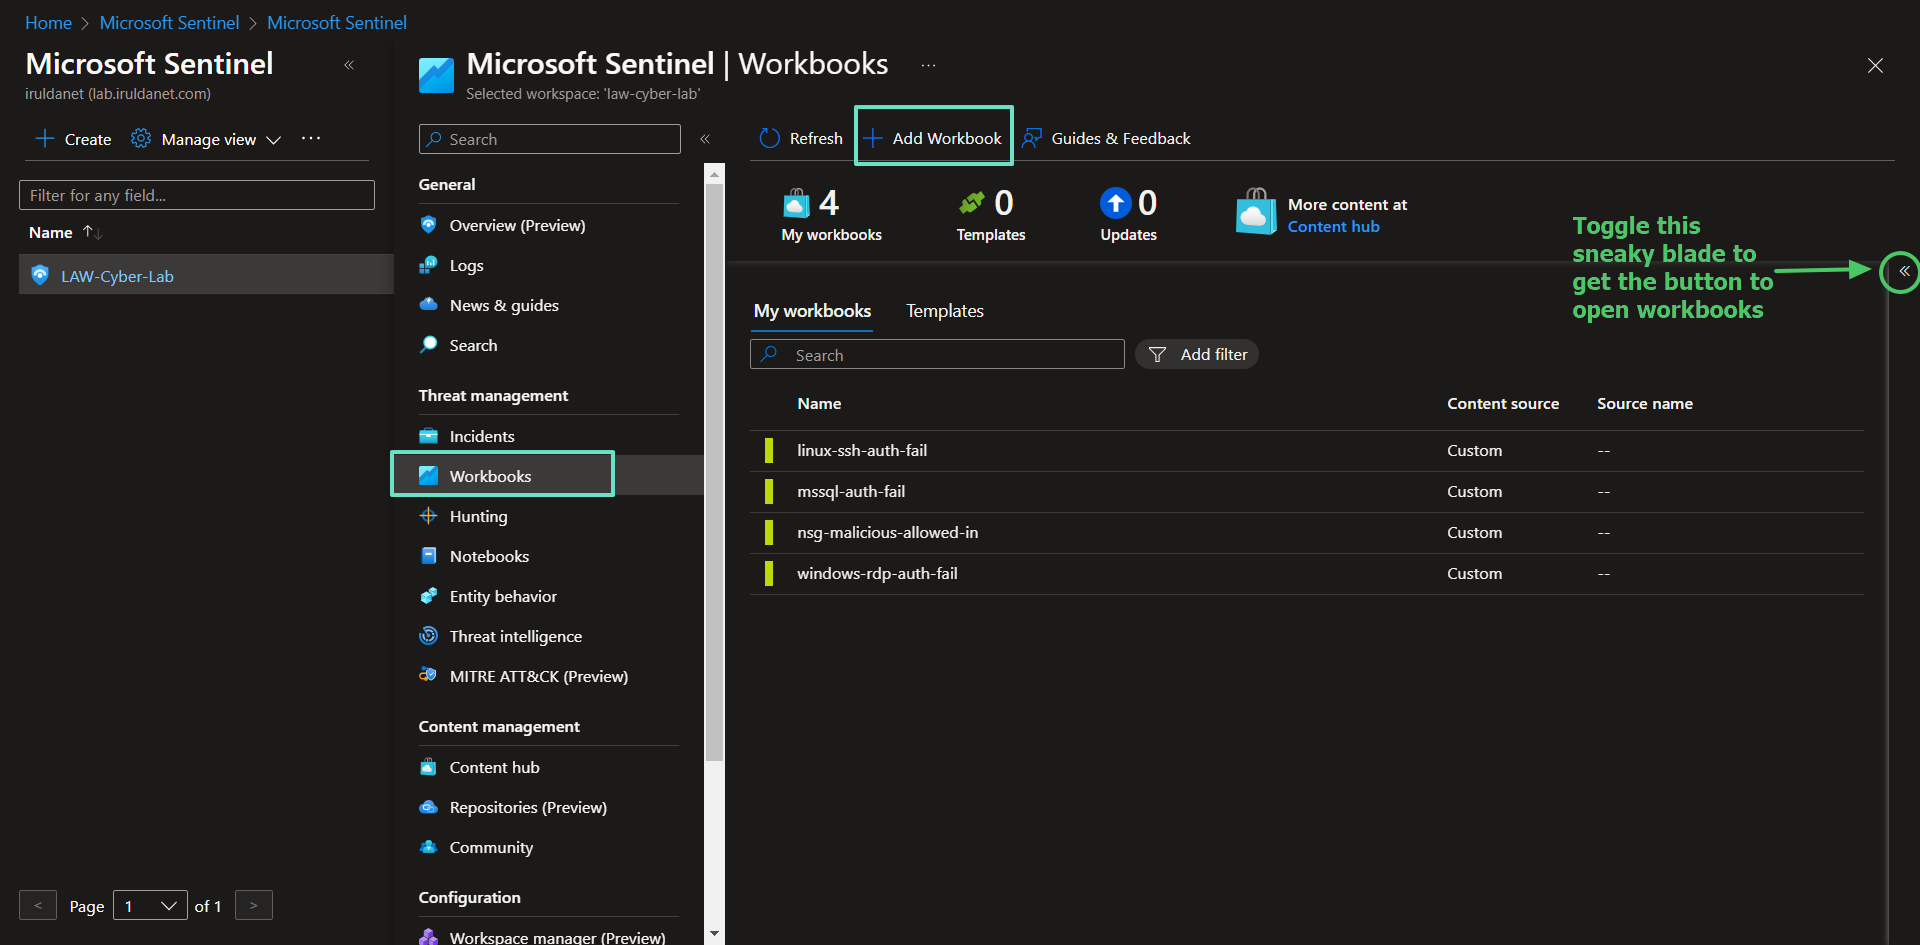Click the Add filter button
The height and width of the screenshot is (945, 1920).
coord(1197,354)
